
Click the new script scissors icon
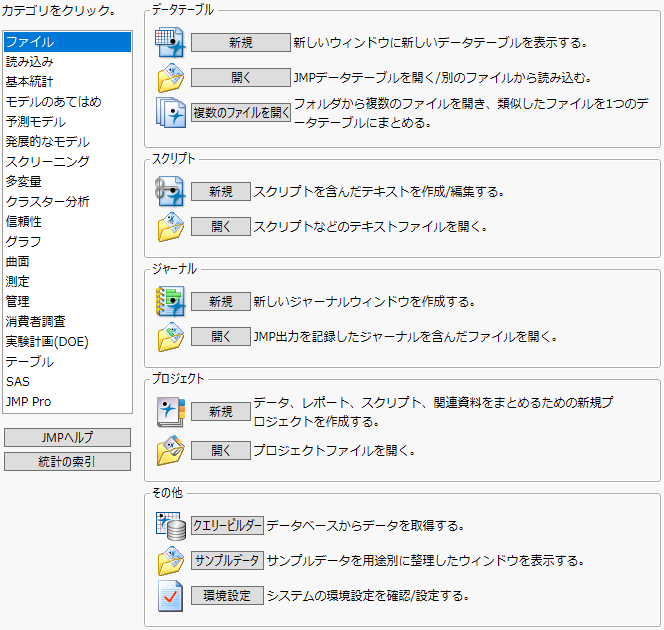[x=170, y=191]
